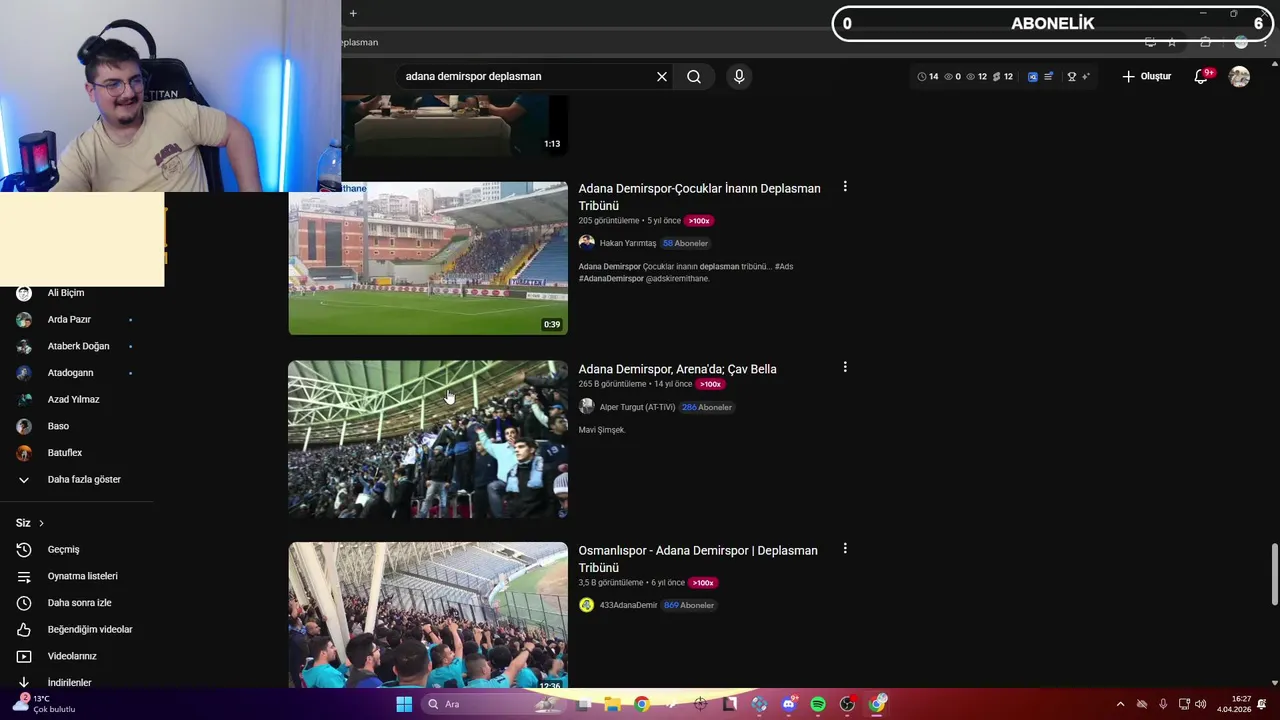Click the Oluştur create button
Image resolution: width=1280 pixels, height=720 pixels.
(x=1146, y=76)
